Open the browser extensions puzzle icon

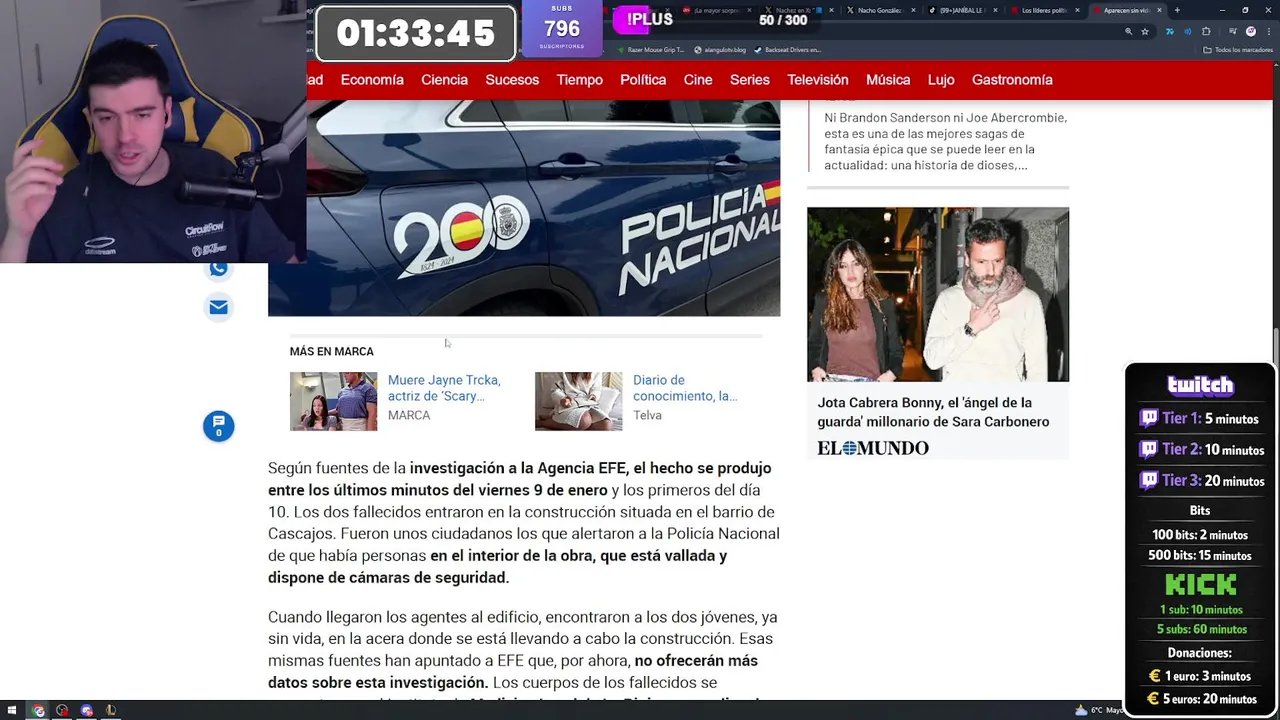pyautogui.click(x=1206, y=31)
